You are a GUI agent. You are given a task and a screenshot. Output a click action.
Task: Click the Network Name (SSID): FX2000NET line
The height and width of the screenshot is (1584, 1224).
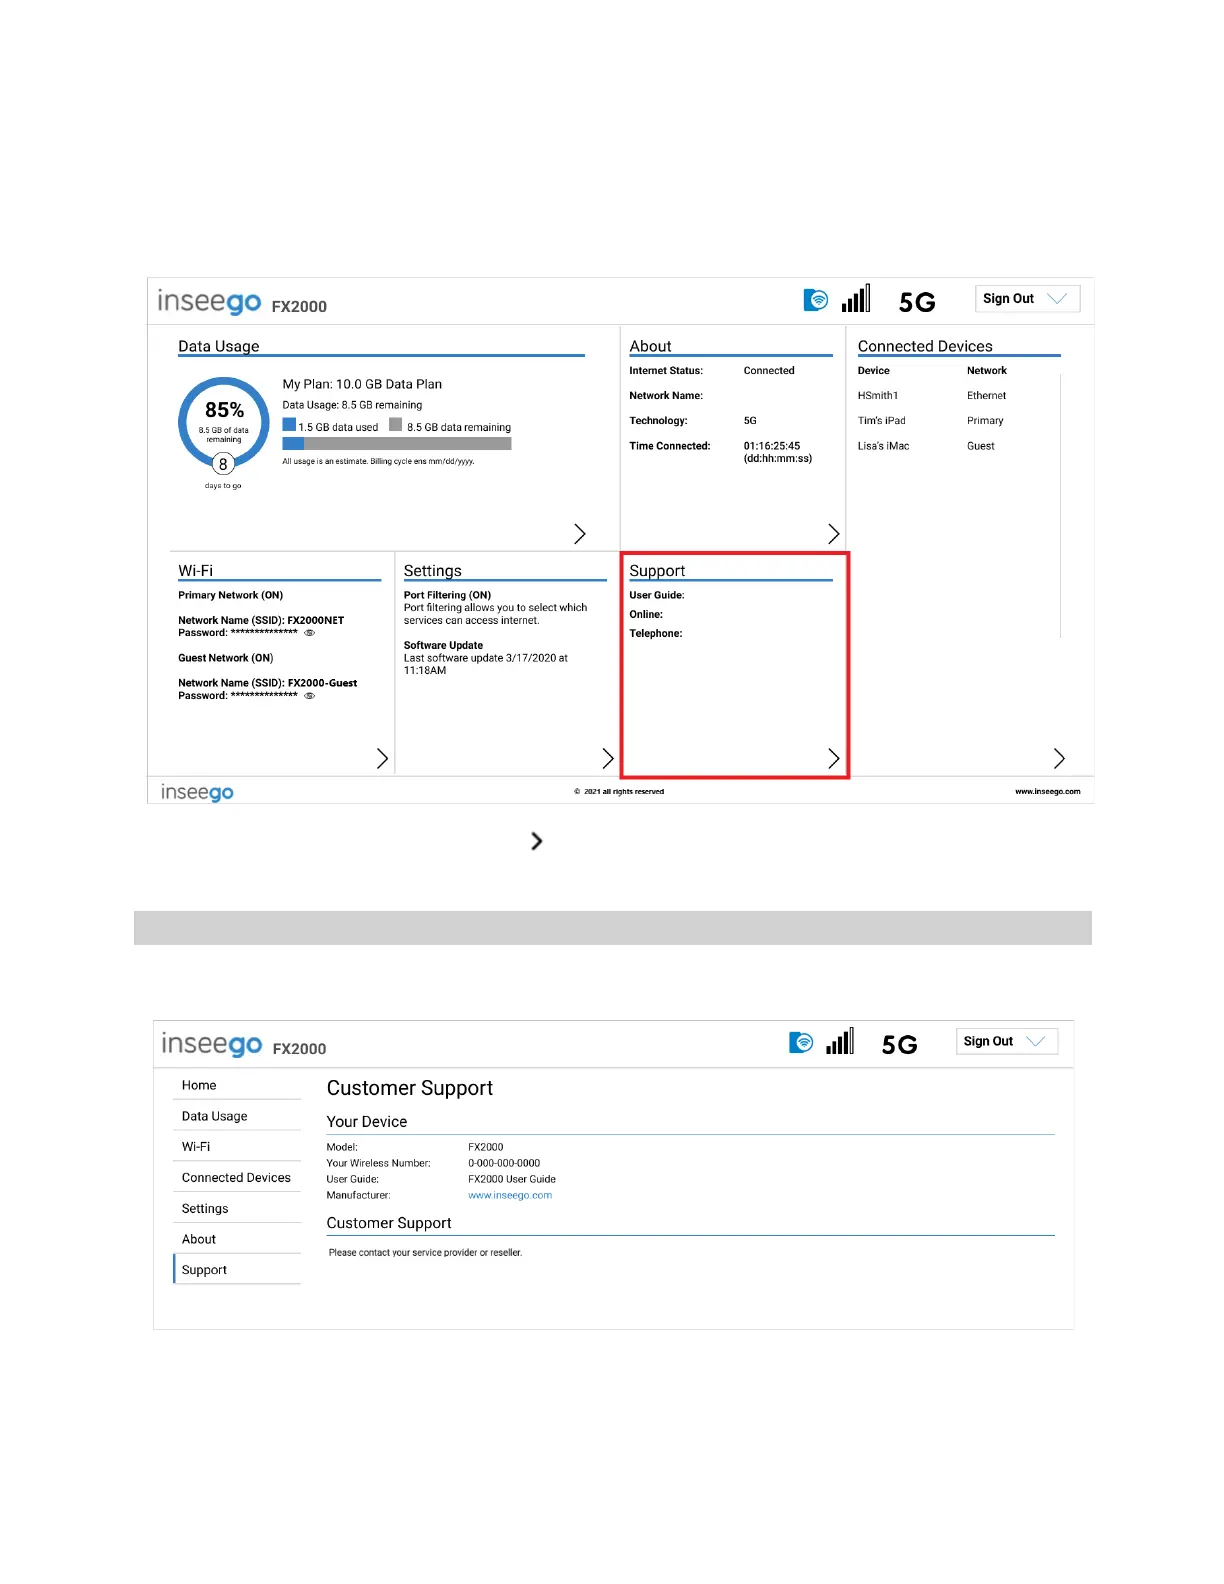[261, 621]
